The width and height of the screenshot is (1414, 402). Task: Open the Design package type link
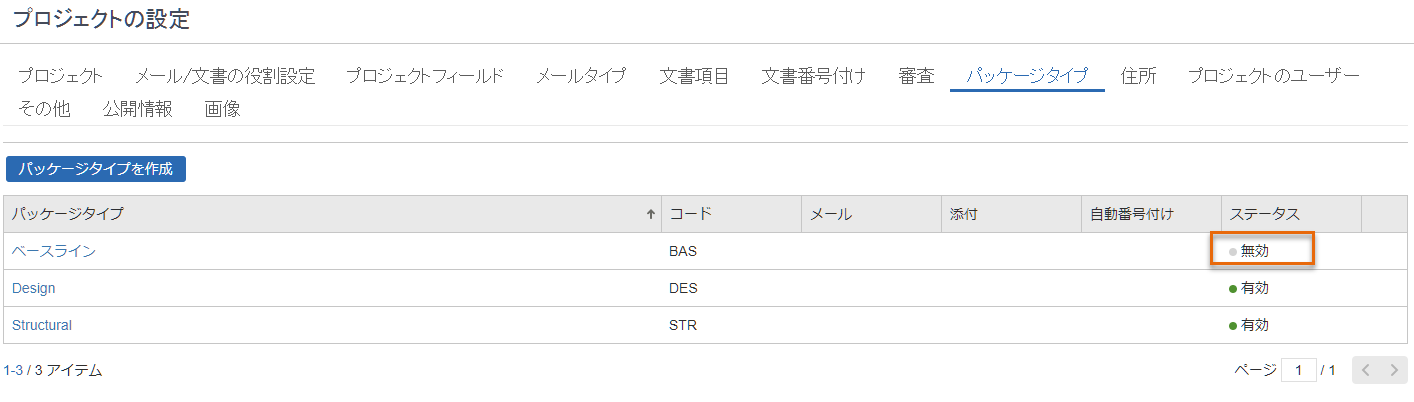(33, 288)
